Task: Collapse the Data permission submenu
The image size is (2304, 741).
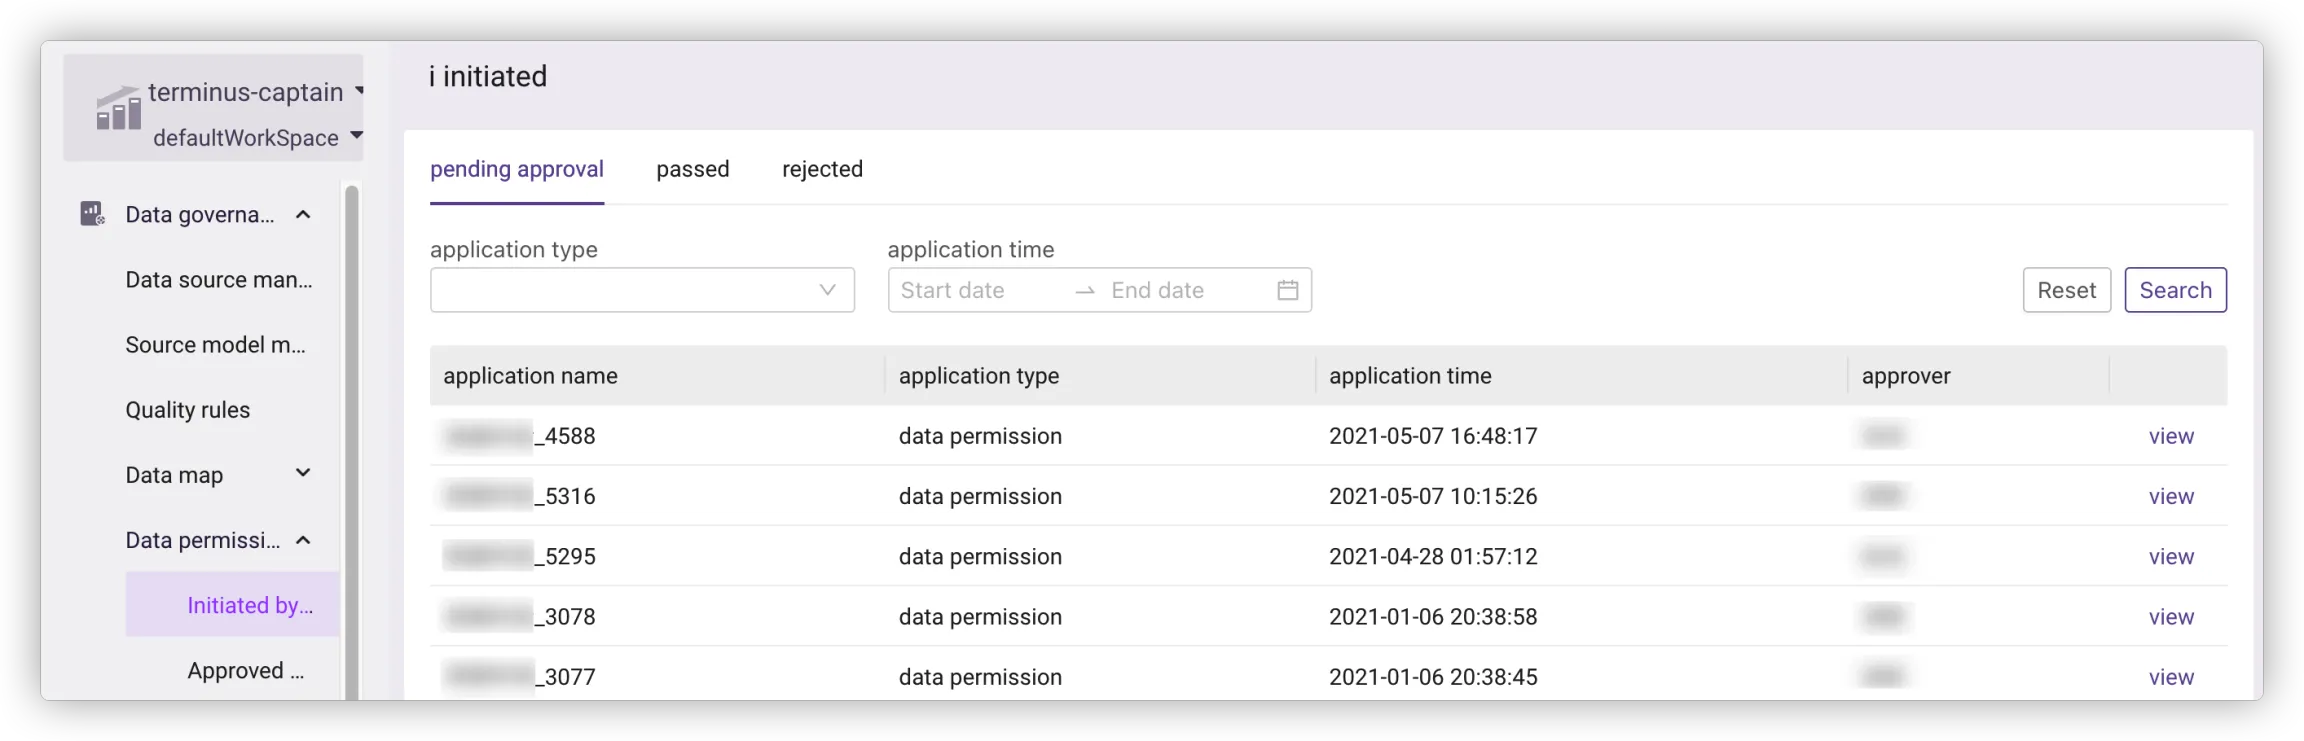Action: click(x=304, y=541)
